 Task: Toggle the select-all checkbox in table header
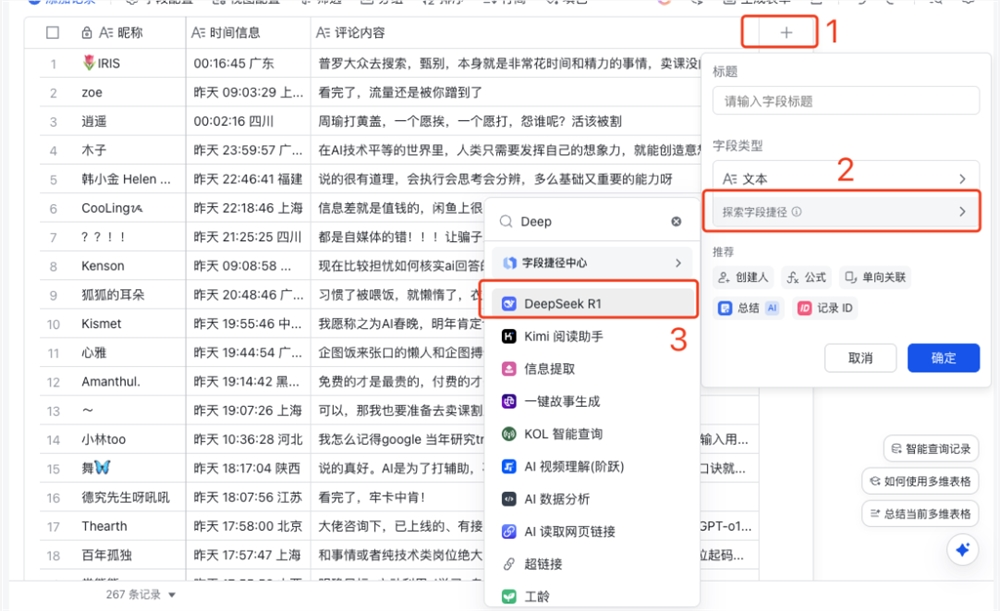(53, 31)
